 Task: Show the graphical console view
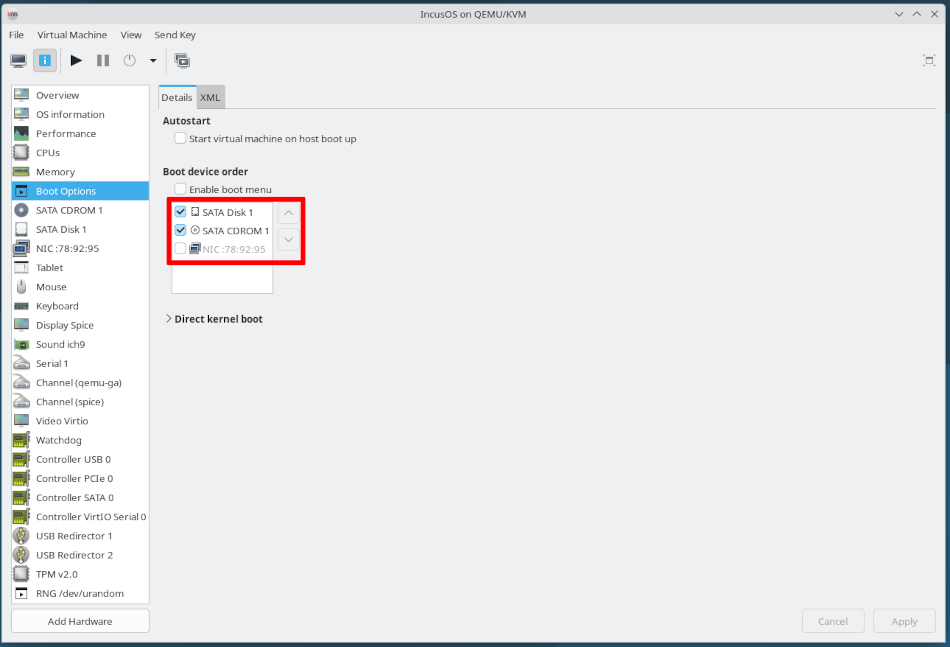click(18, 60)
